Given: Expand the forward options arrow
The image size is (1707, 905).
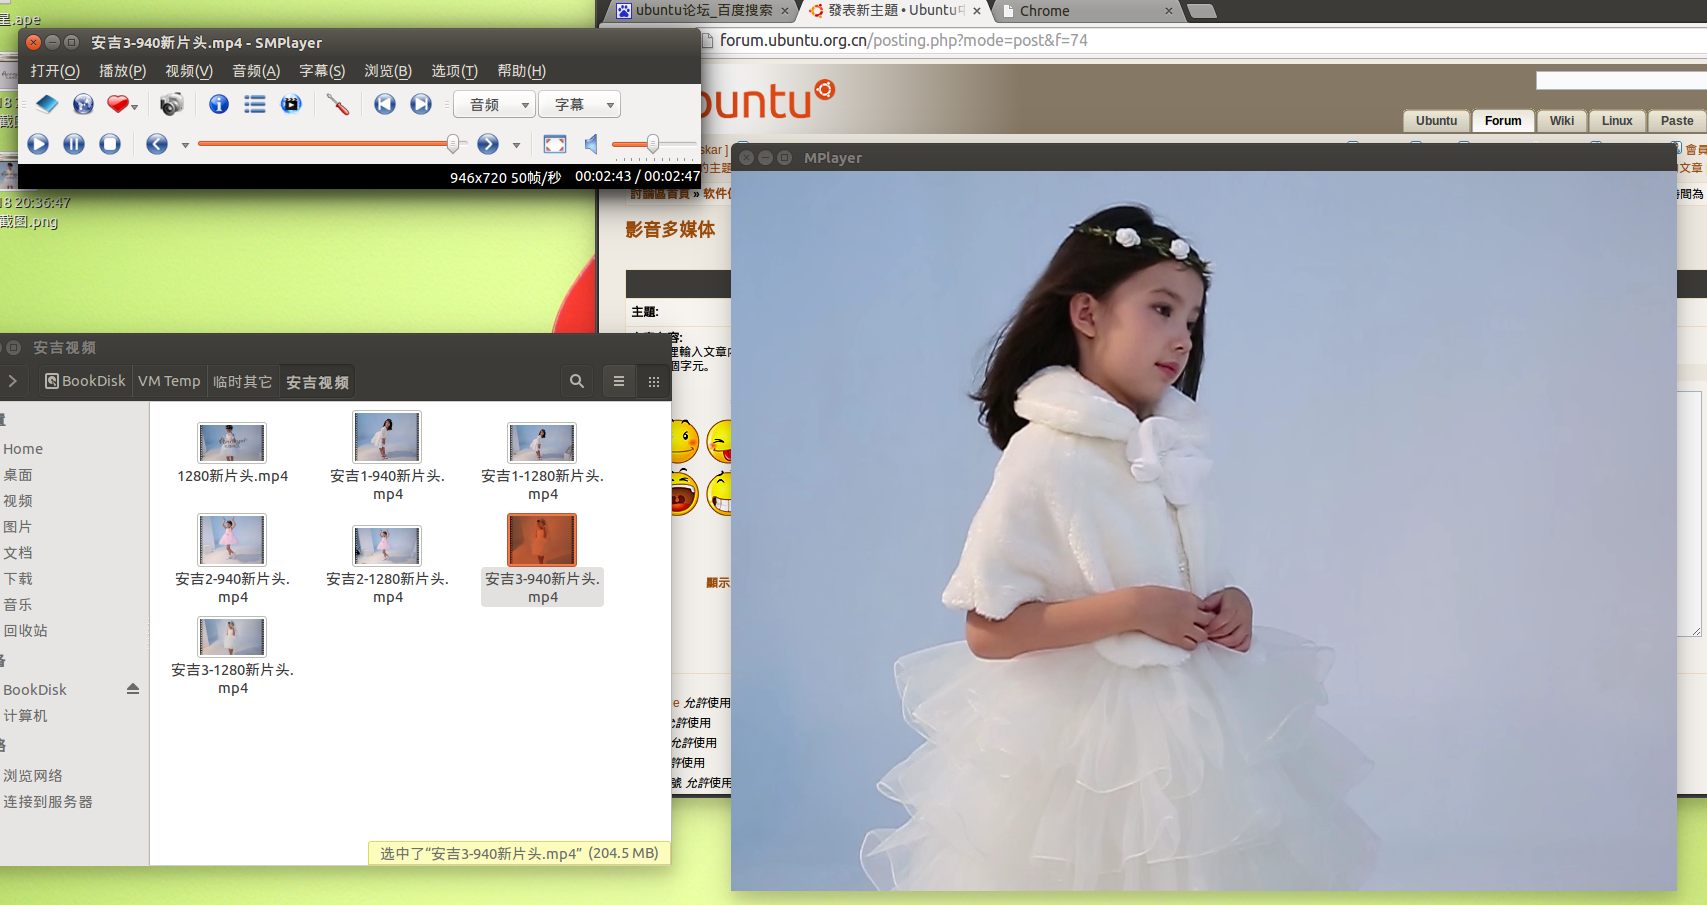Looking at the screenshot, I should click(x=516, y=146).
